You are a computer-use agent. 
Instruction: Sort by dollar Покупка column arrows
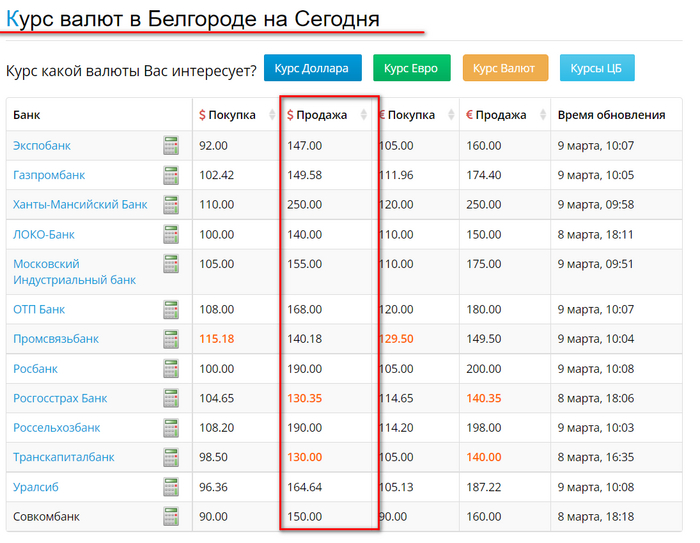click(x=272, y=115)
